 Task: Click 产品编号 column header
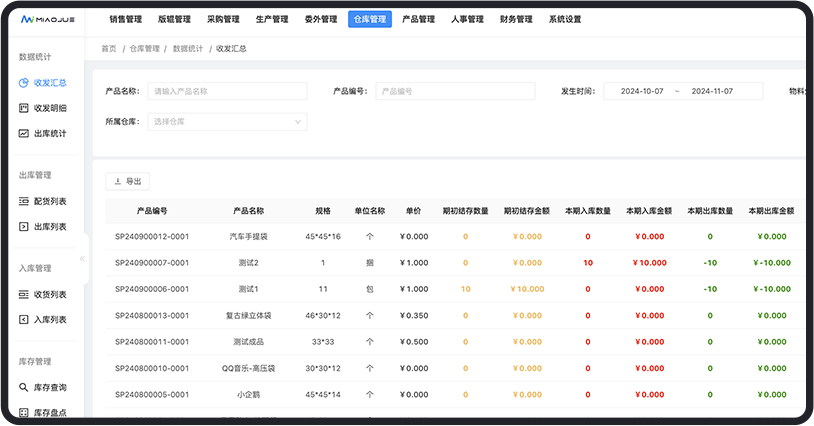click(x=152, y=211)
